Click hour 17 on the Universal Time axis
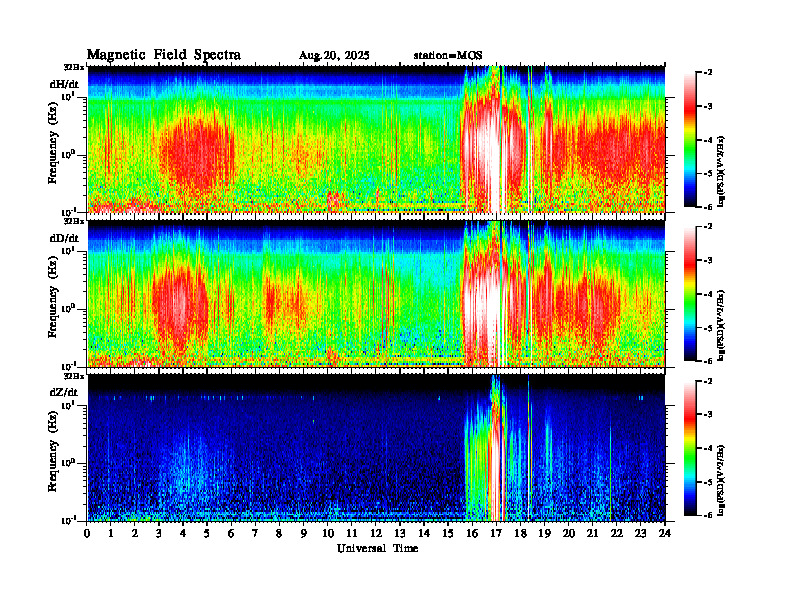 [x=496, y=534]
